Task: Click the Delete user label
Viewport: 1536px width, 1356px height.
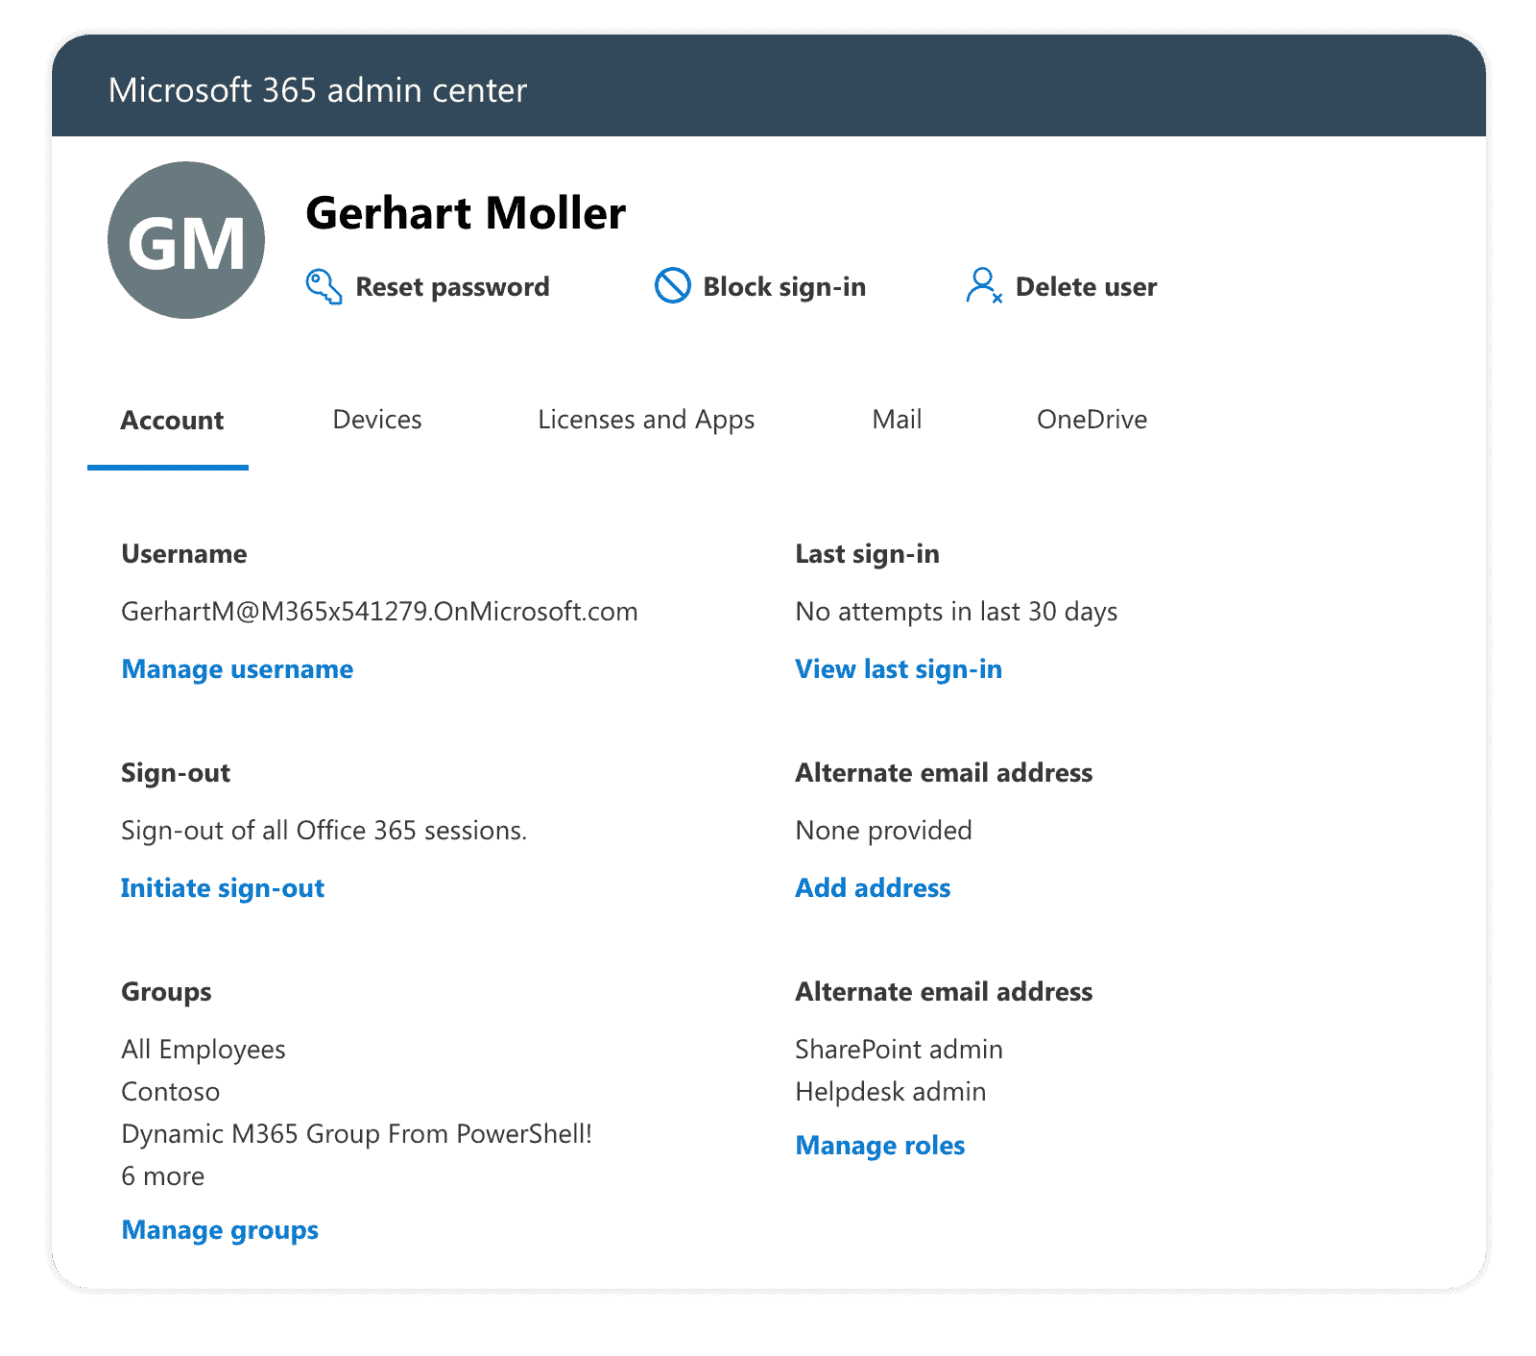Action: 1085,287
